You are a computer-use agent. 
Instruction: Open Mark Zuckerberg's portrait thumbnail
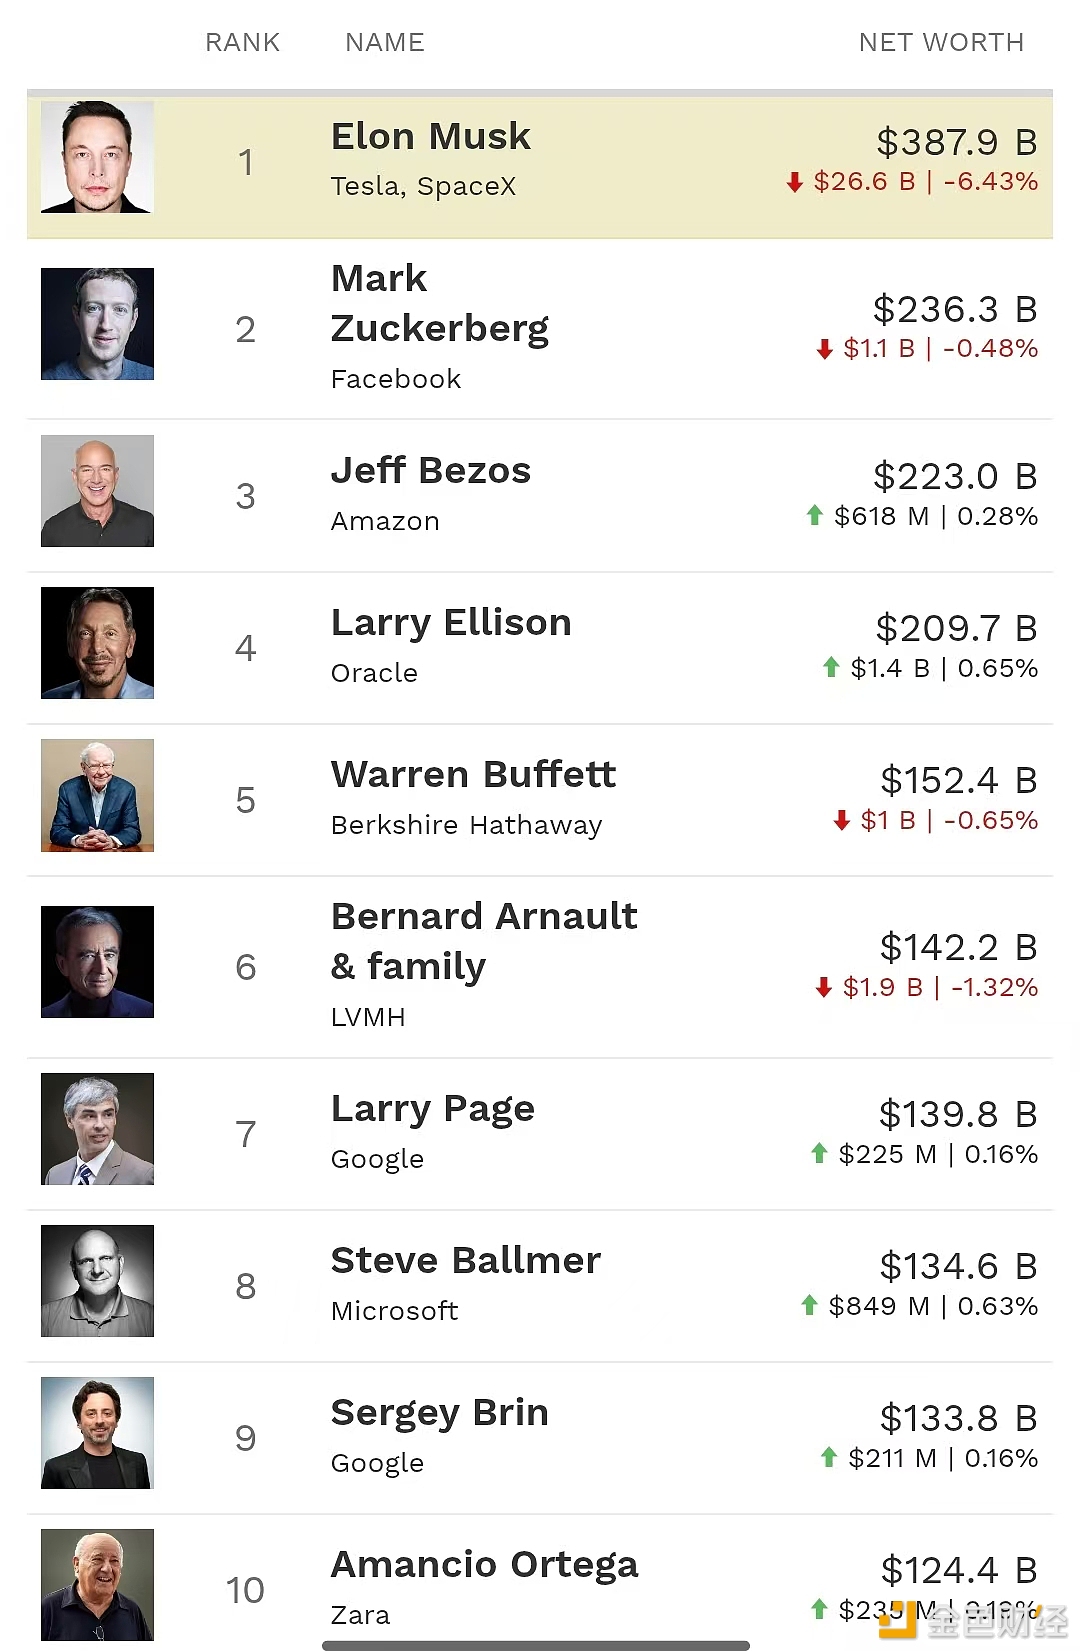click(97, 324)
